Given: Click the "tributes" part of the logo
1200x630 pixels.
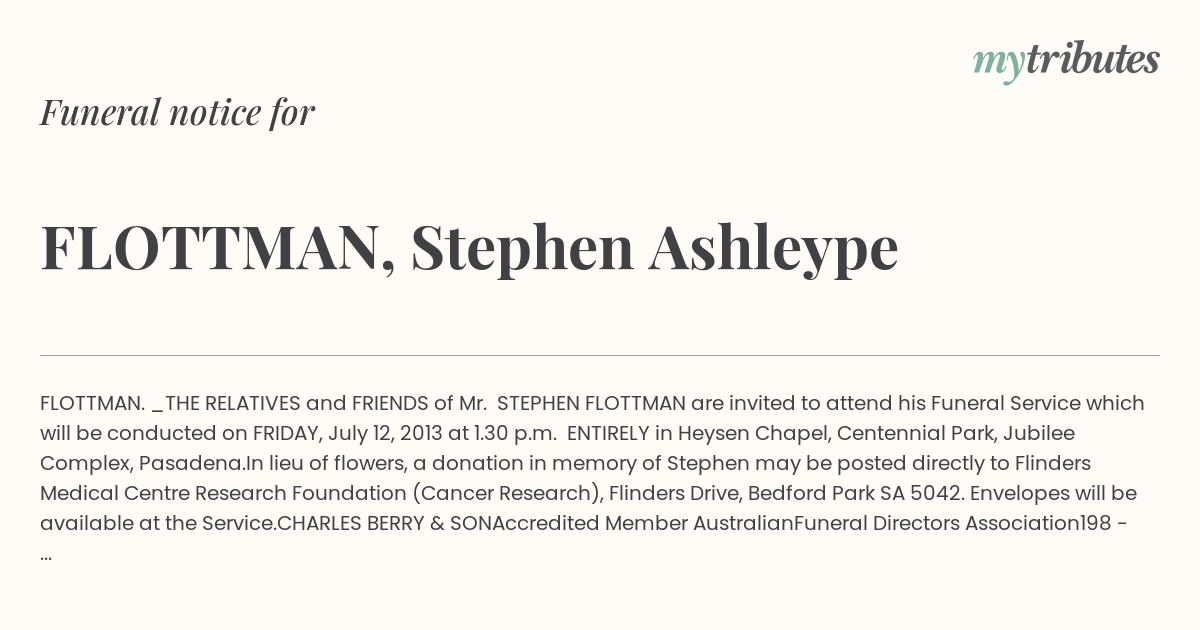Looking at the screenshot, I should pos(1092,60).
